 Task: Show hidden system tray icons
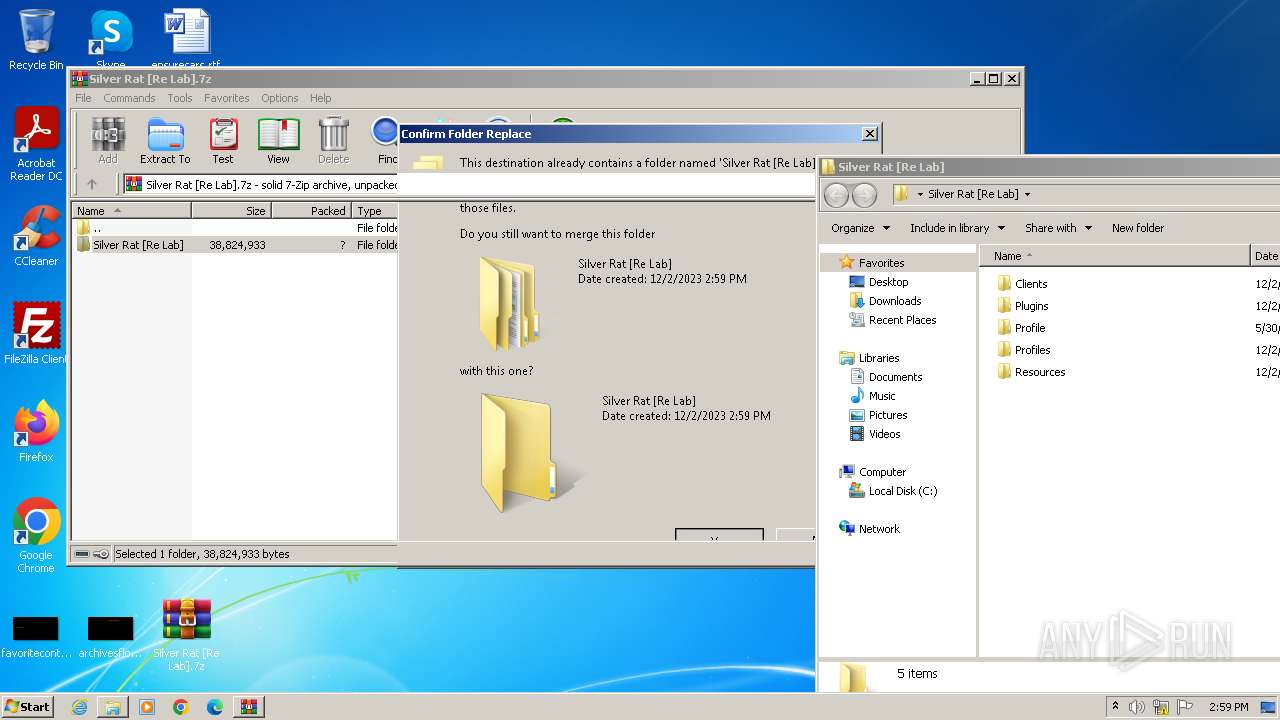1115,707
